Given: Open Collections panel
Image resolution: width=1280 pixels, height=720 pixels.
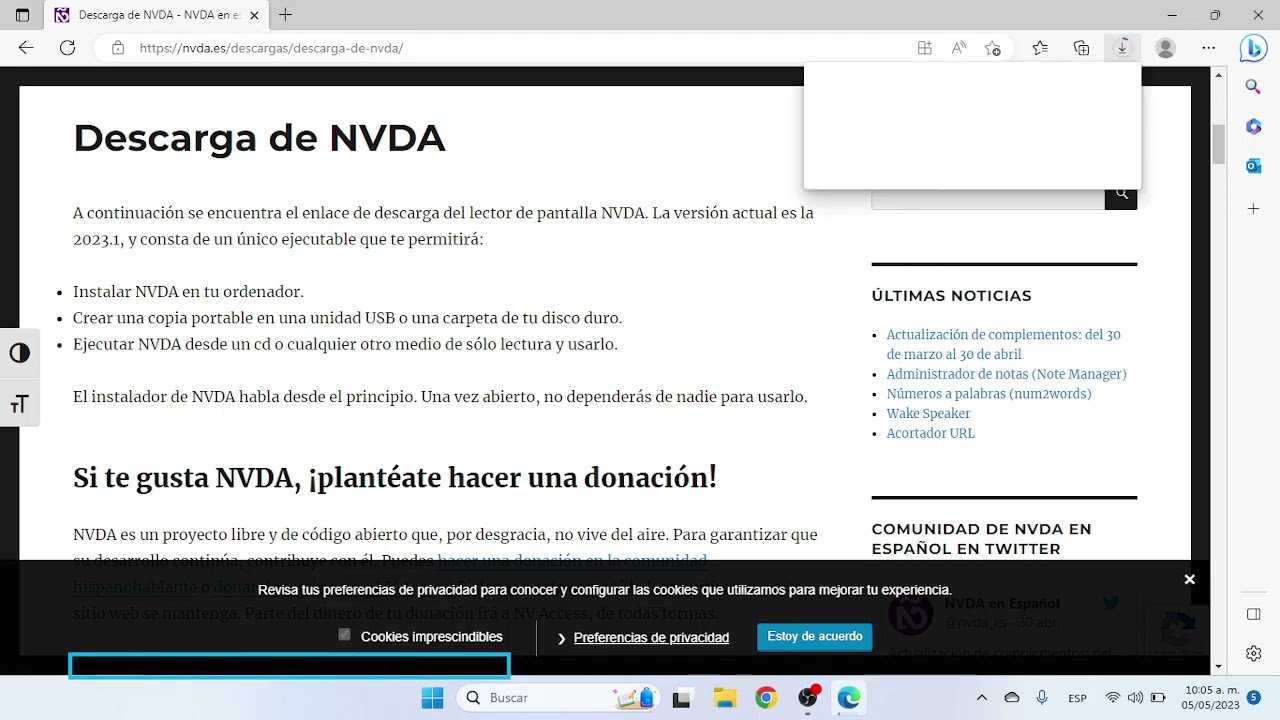Looking at the screenshot, I should (x=1081, y=47).
